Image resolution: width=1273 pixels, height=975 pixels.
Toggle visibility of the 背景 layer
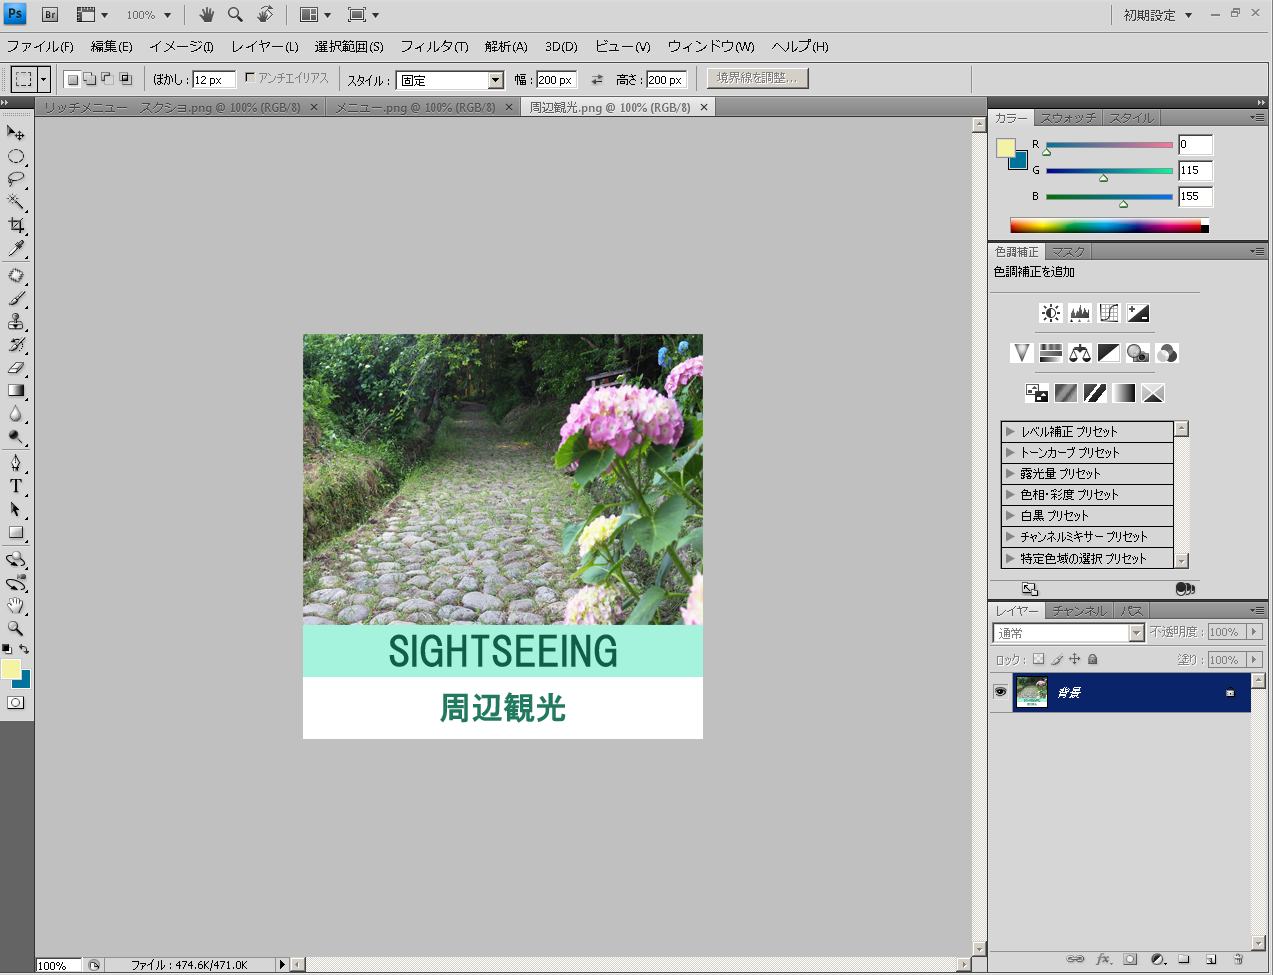click(1000, 692)
